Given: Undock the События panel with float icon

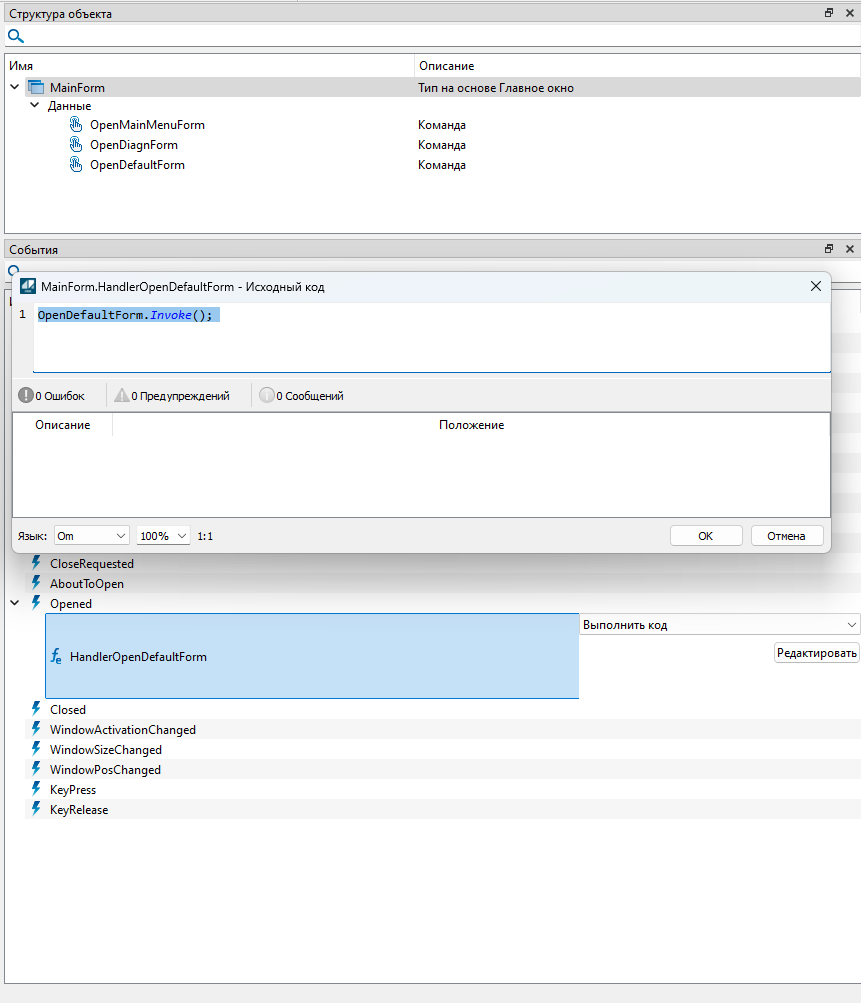Looking at the screenshot, I should click(x=829, y=249).
